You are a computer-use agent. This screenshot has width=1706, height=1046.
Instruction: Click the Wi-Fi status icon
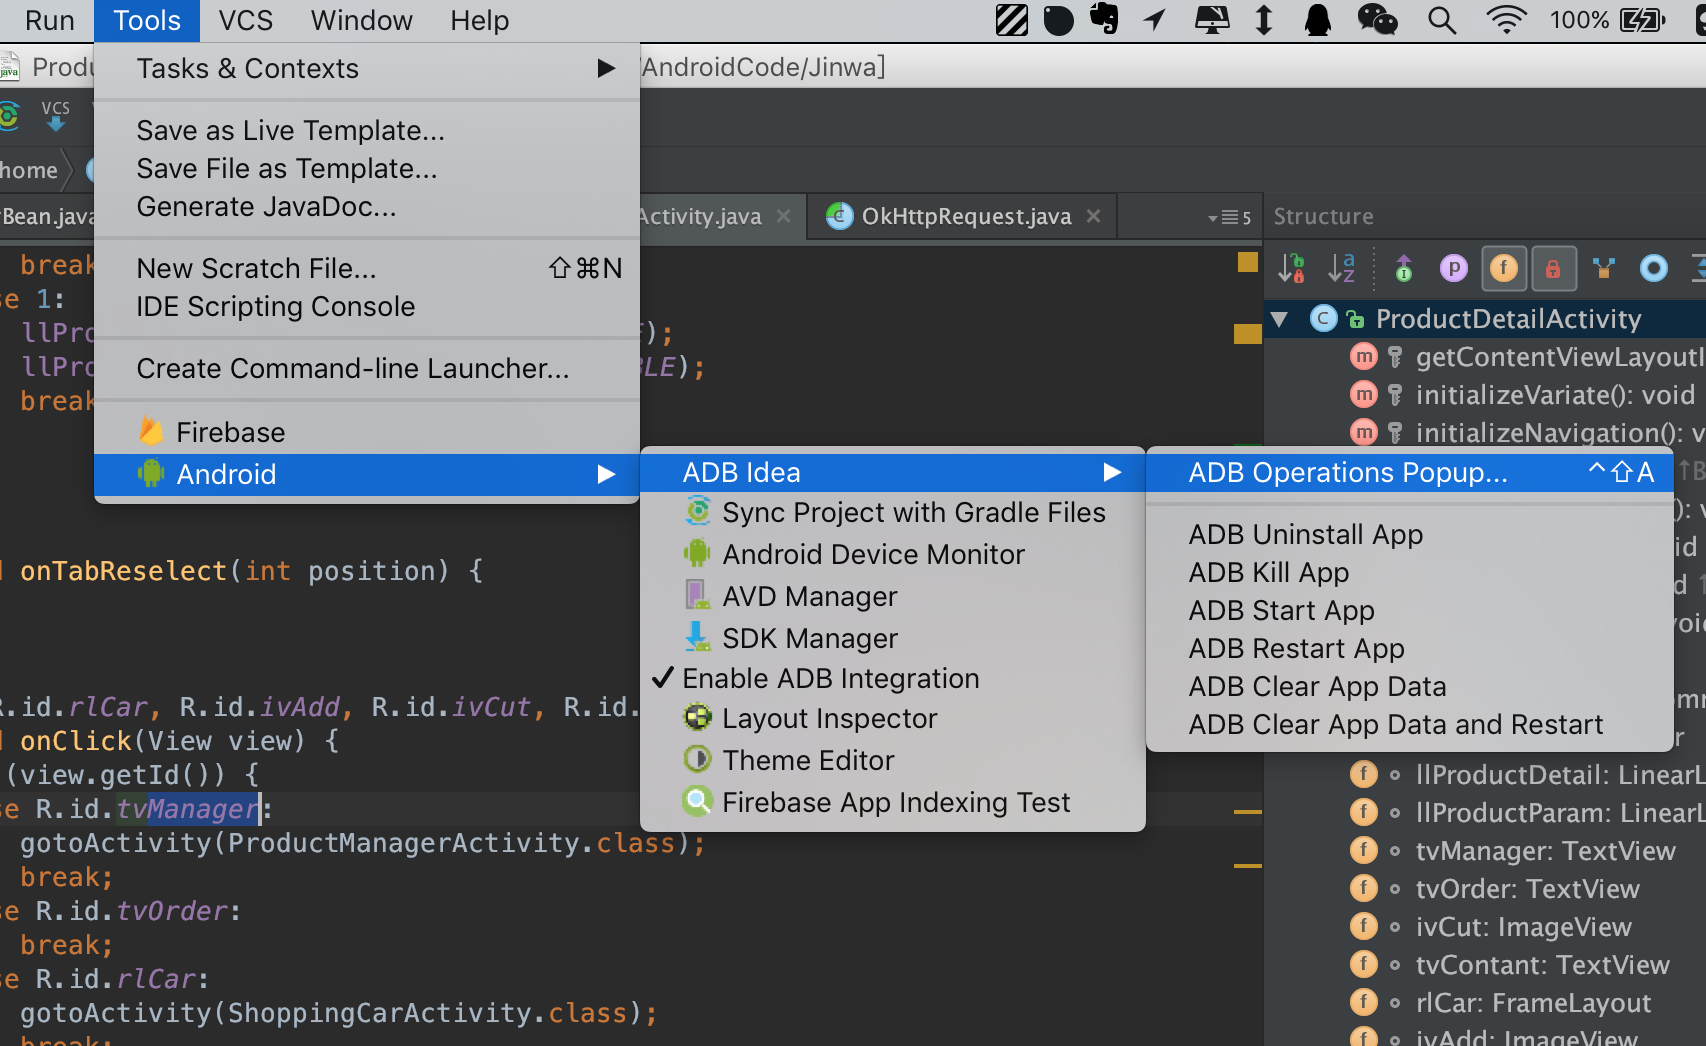coord(1506,20)
